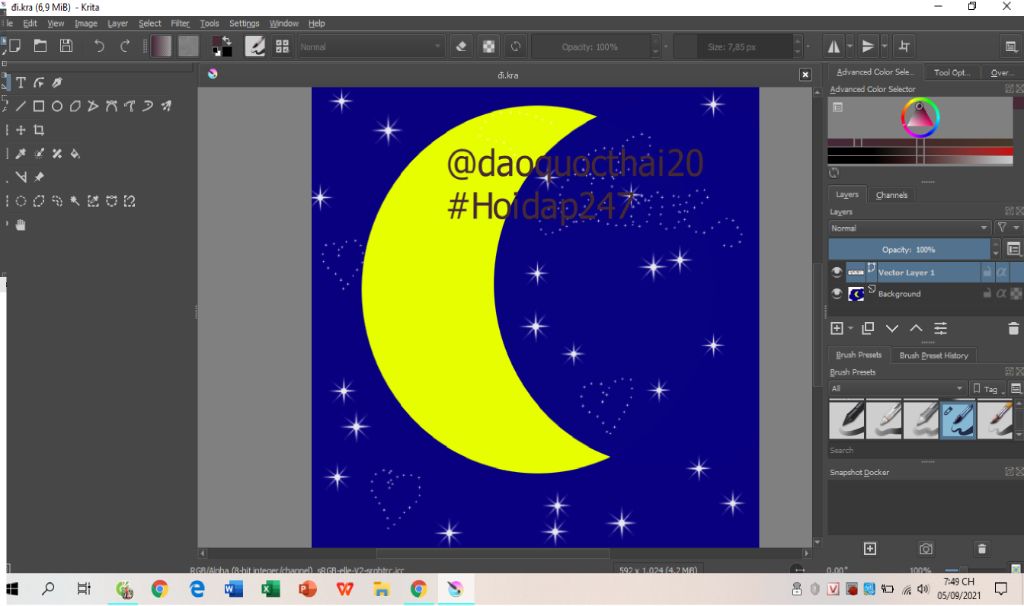Select the Freehand Path tool
Image resolution: width=1024 pixels, height=606 pixels.
pos(130,106)
